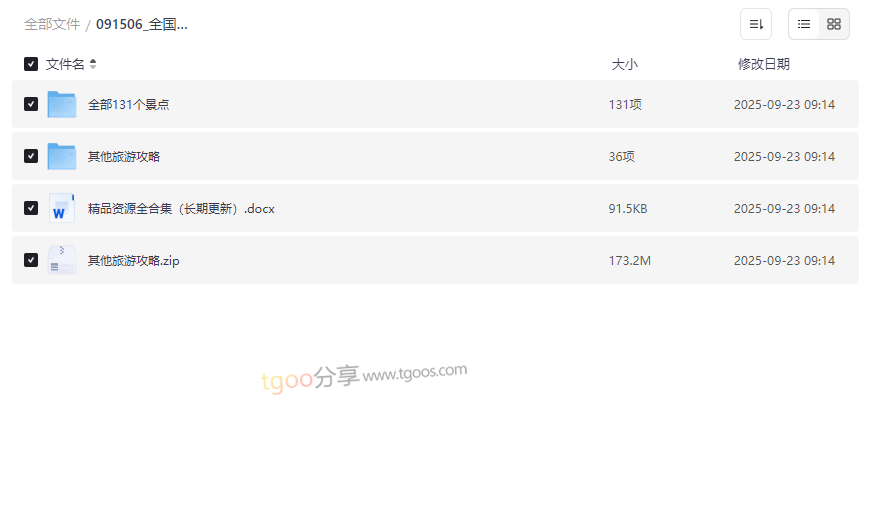Switch to grid view layout
Screen dimensions: 874x514
click(x=834, y=24)
